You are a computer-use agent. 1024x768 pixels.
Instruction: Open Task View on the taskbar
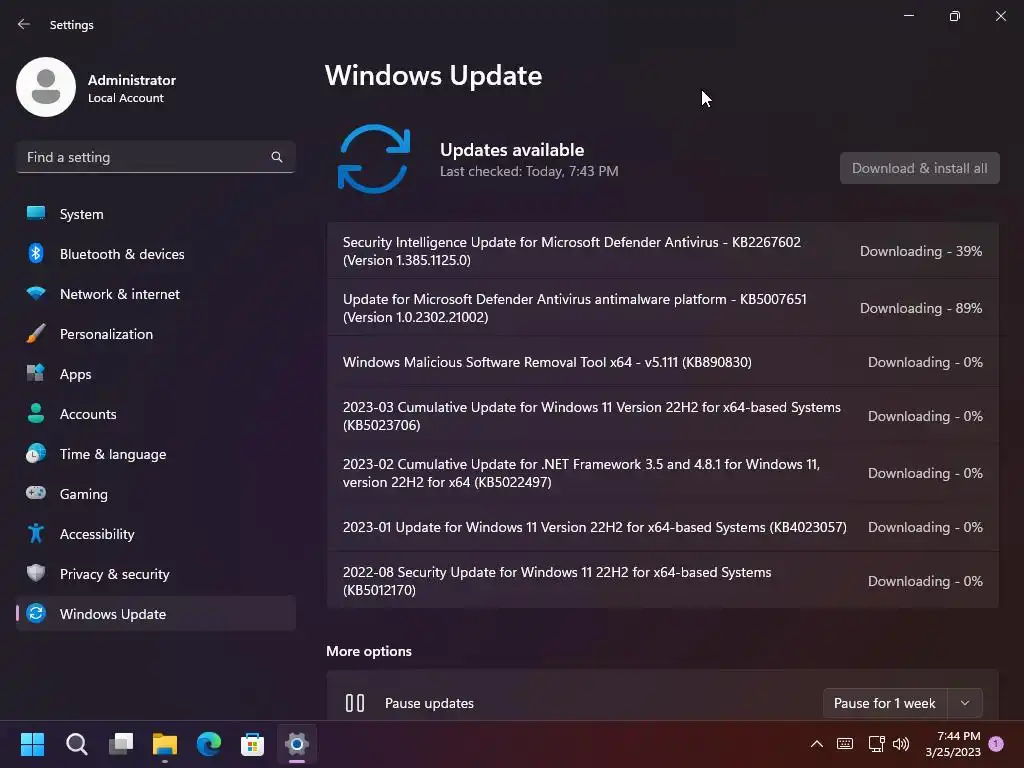point(121,744)
